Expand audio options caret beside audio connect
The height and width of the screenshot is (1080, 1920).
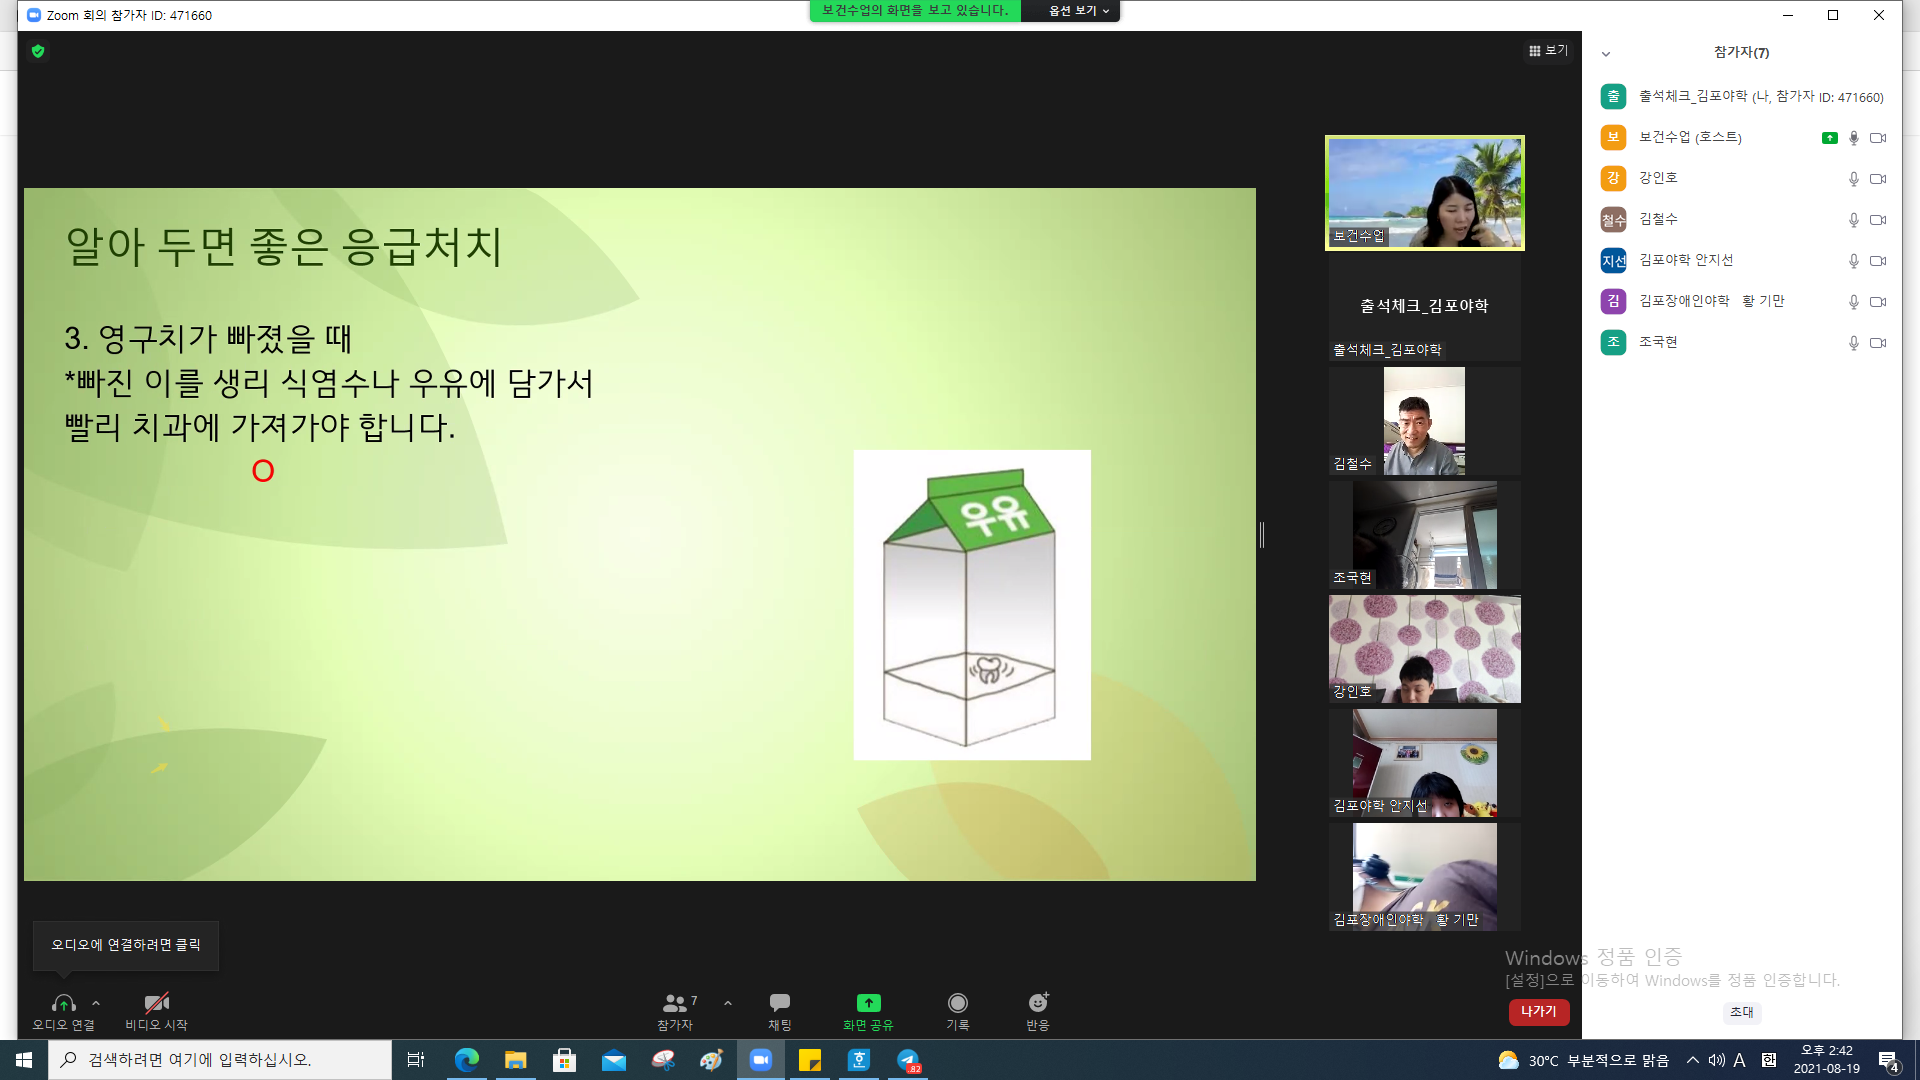pyautogui.click(x=96, y=1003)
